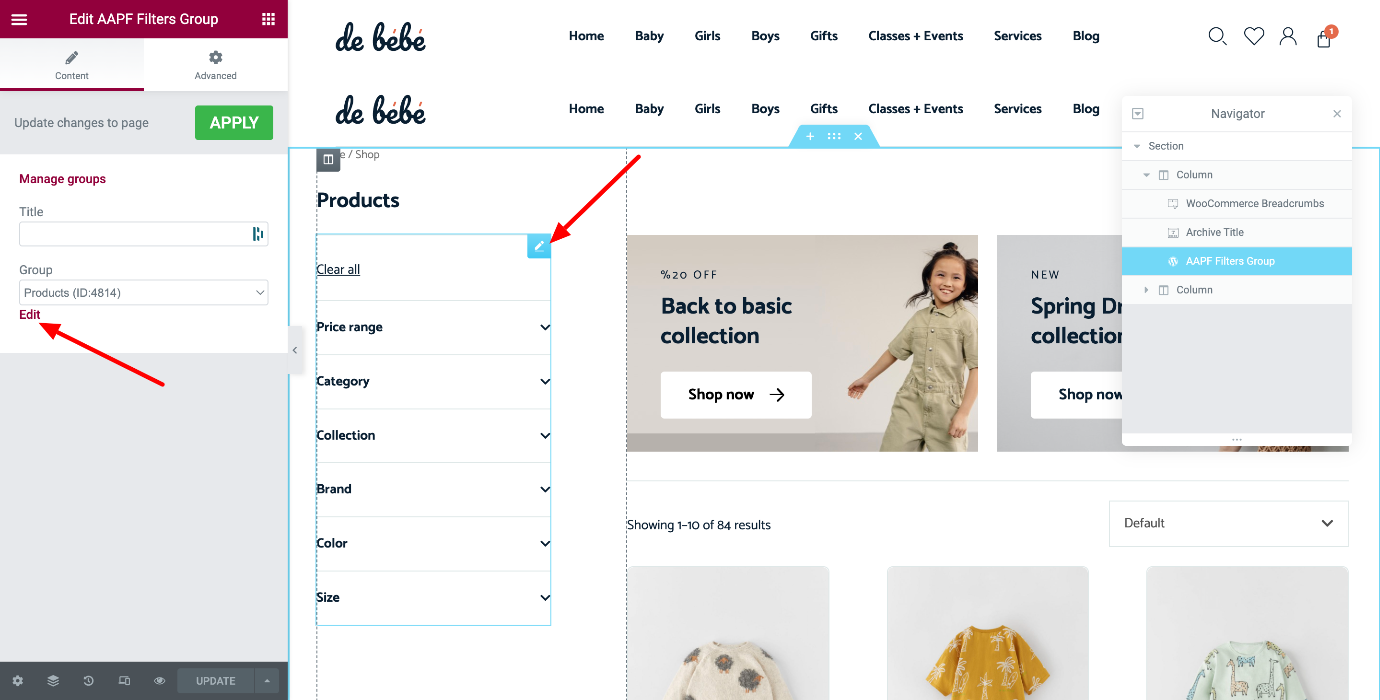The width and height of the screenshot is (1380, 700).
Task: Open wishlist heart icon in header
Action: pos(1254,36)
